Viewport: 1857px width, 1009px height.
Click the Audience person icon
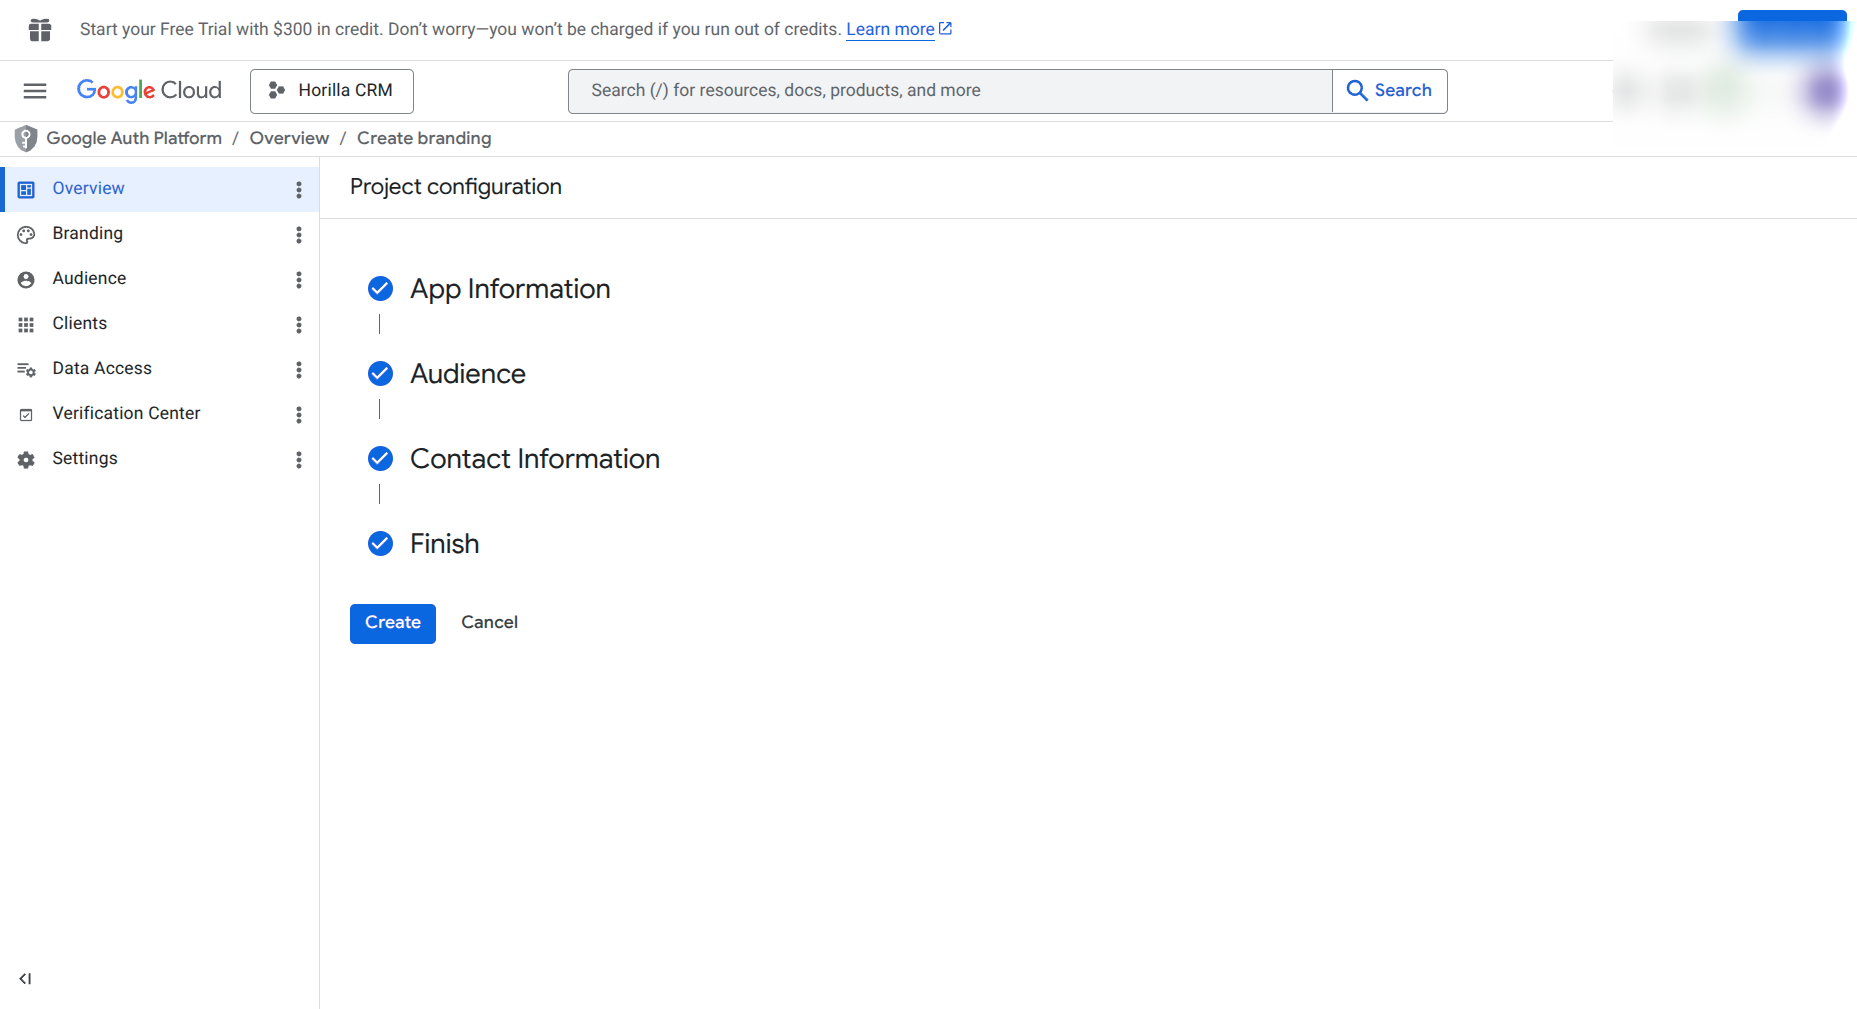[26, 279]
